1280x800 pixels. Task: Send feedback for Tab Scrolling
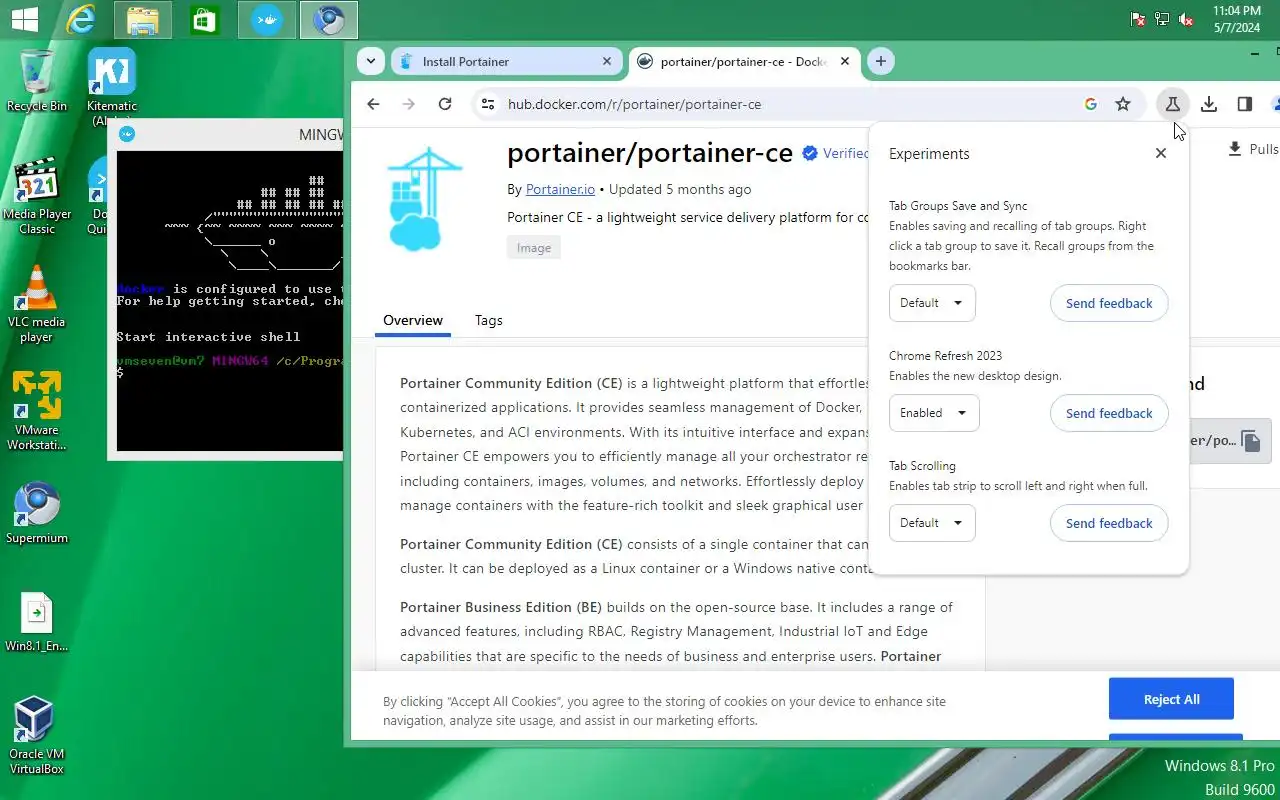point(1109,523)
